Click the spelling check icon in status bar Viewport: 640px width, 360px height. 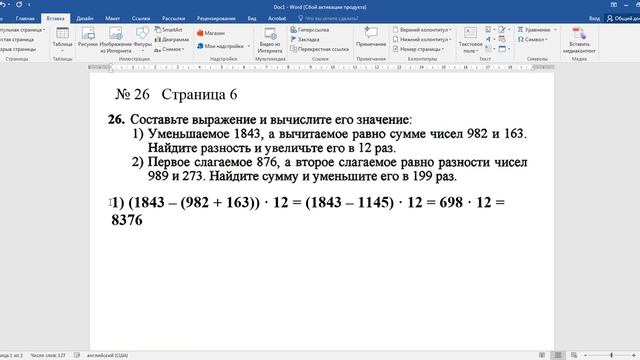pyautogui.click(x=77, y=356)
